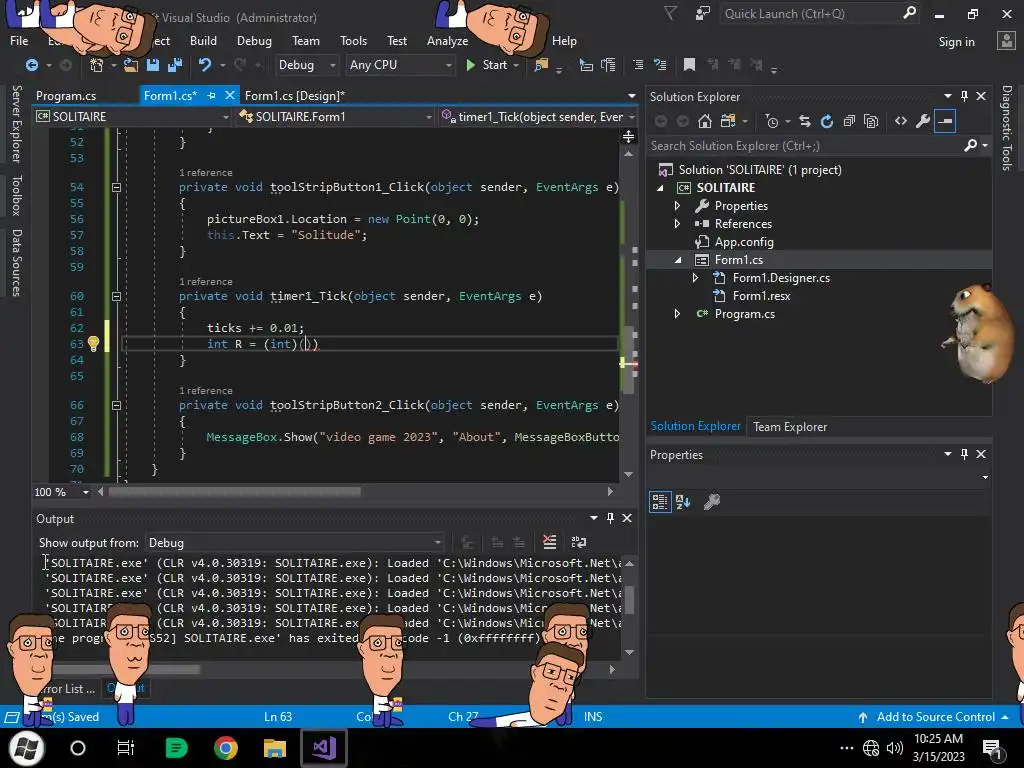Screen dimensions: 1024x768
Task: Open Google Chrome from the taskbar
Action: (x=225, y=748)
